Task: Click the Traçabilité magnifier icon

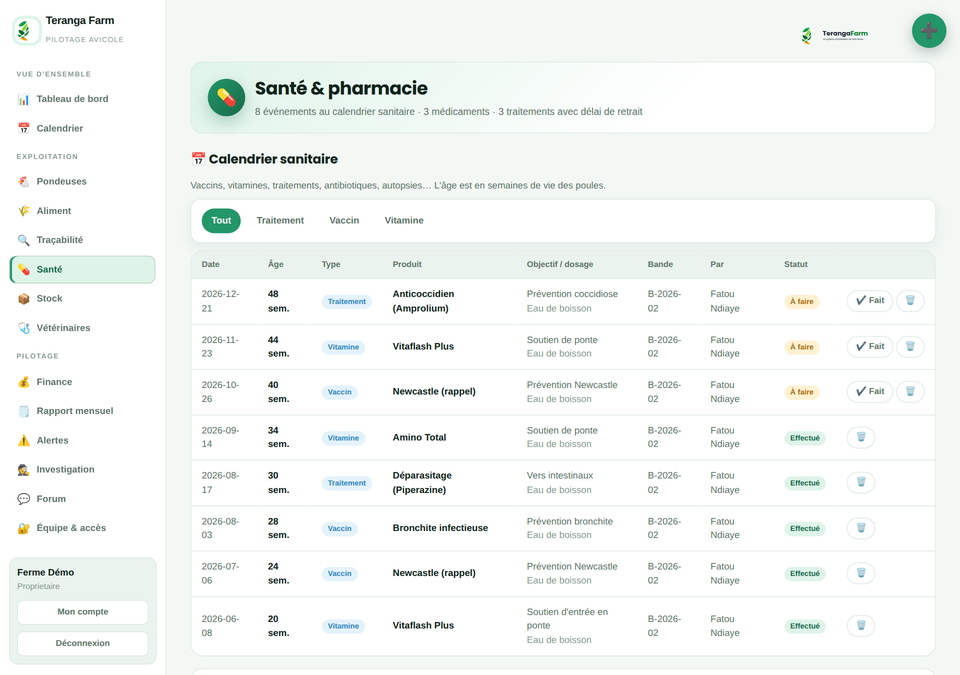Action: (23, 240)
